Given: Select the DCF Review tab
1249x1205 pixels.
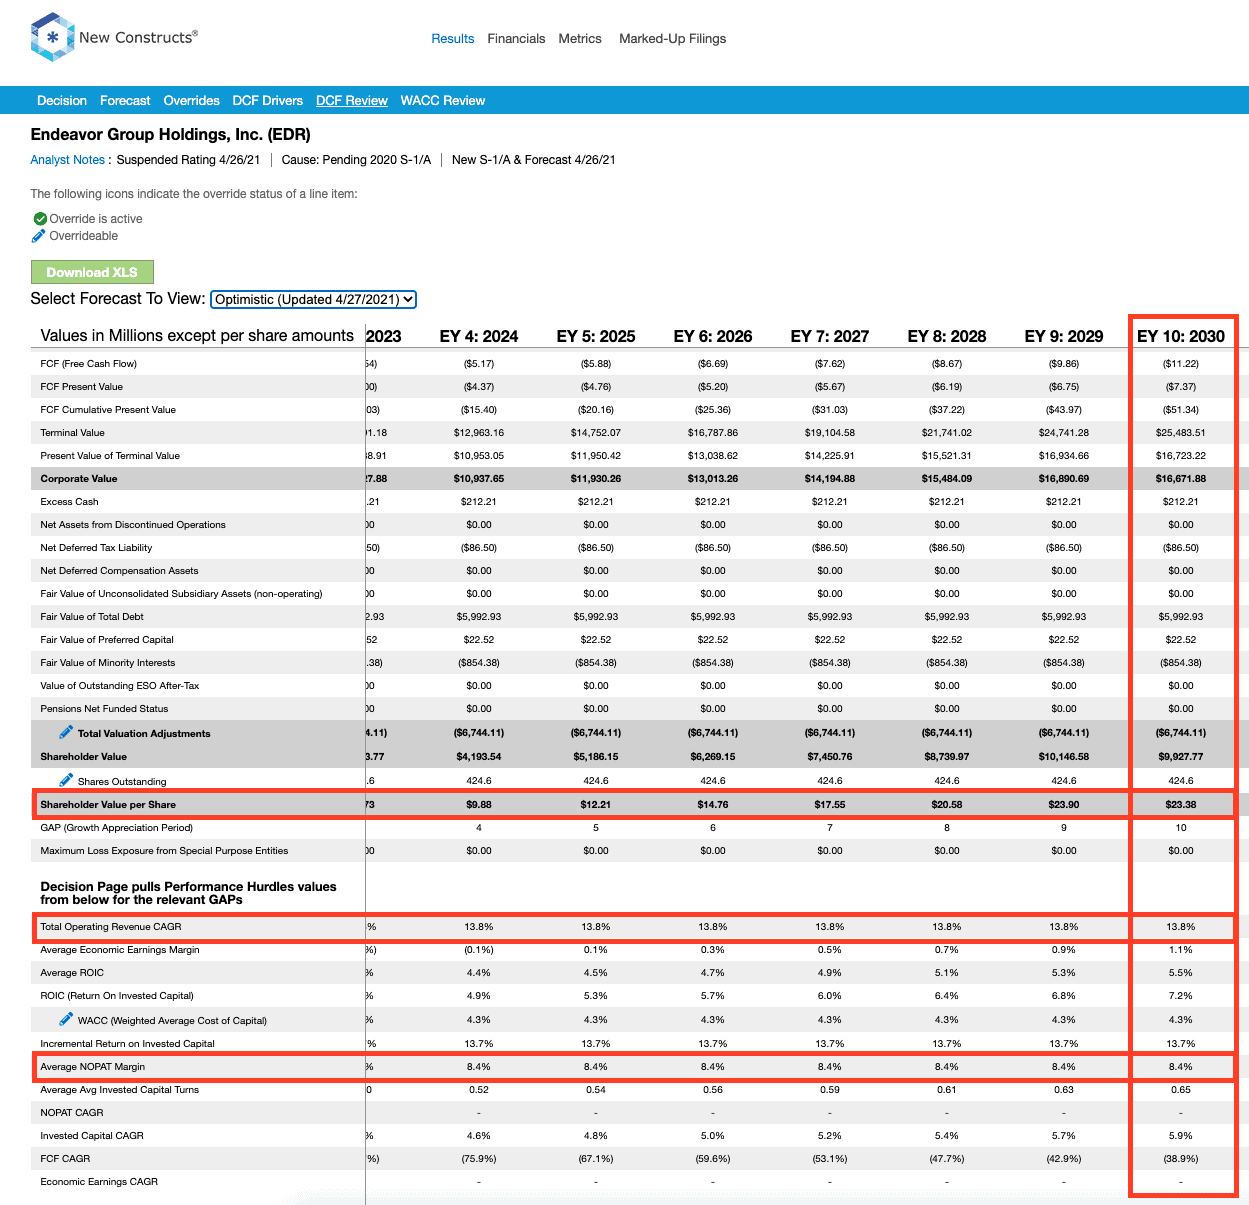Looking at the screenshot, I should (352, 101).
